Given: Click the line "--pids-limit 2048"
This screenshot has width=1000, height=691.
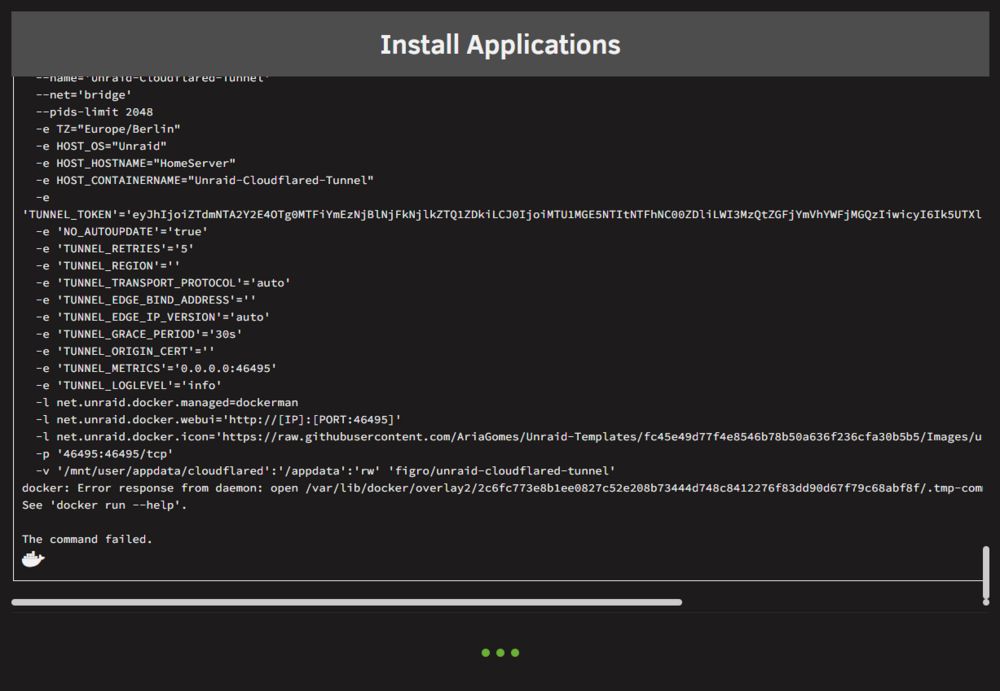Looking at the screenshot, I should click(94, 112).
